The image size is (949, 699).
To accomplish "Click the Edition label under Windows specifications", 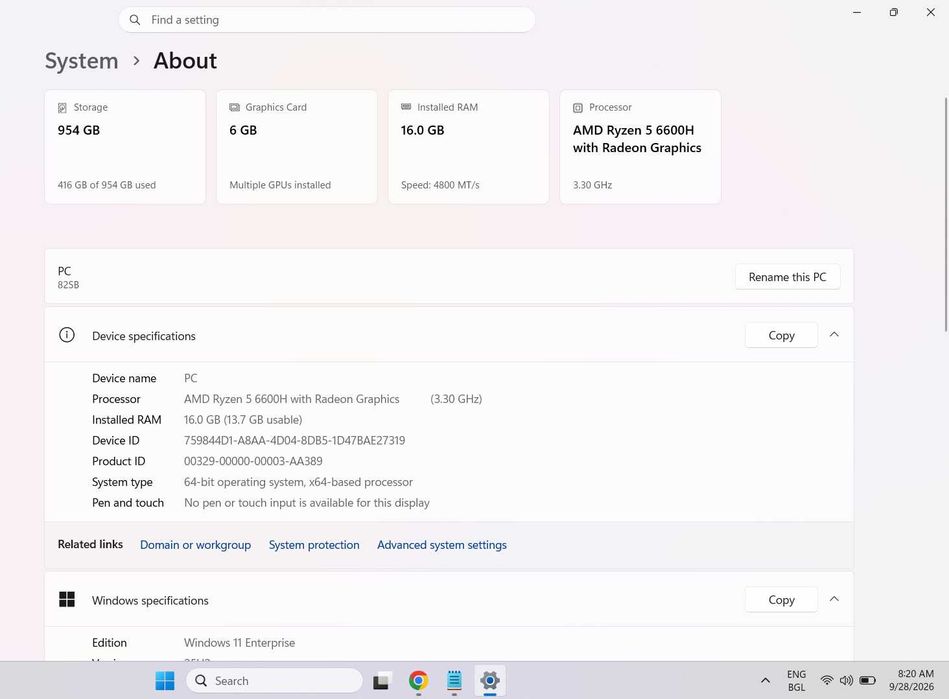I will (110, 643).
